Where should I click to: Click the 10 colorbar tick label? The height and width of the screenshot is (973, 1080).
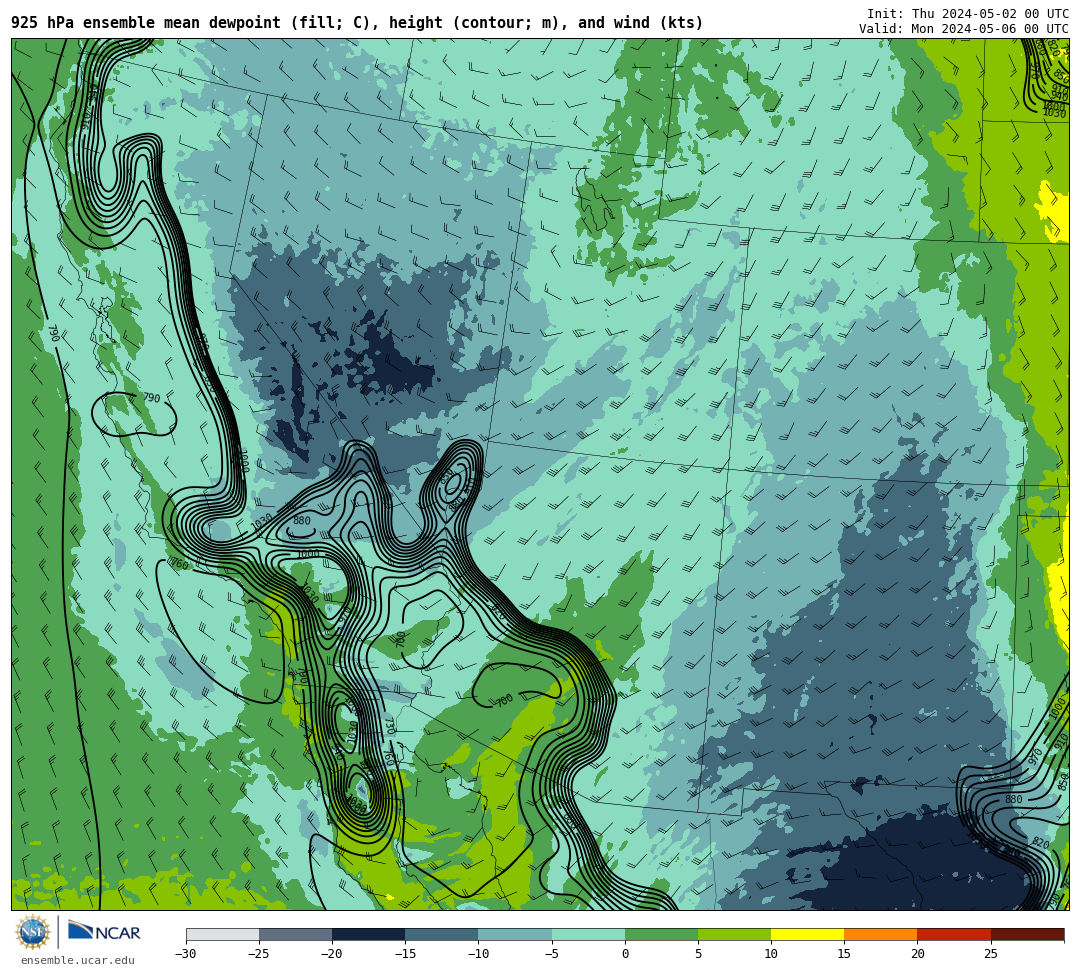(771, 954)
